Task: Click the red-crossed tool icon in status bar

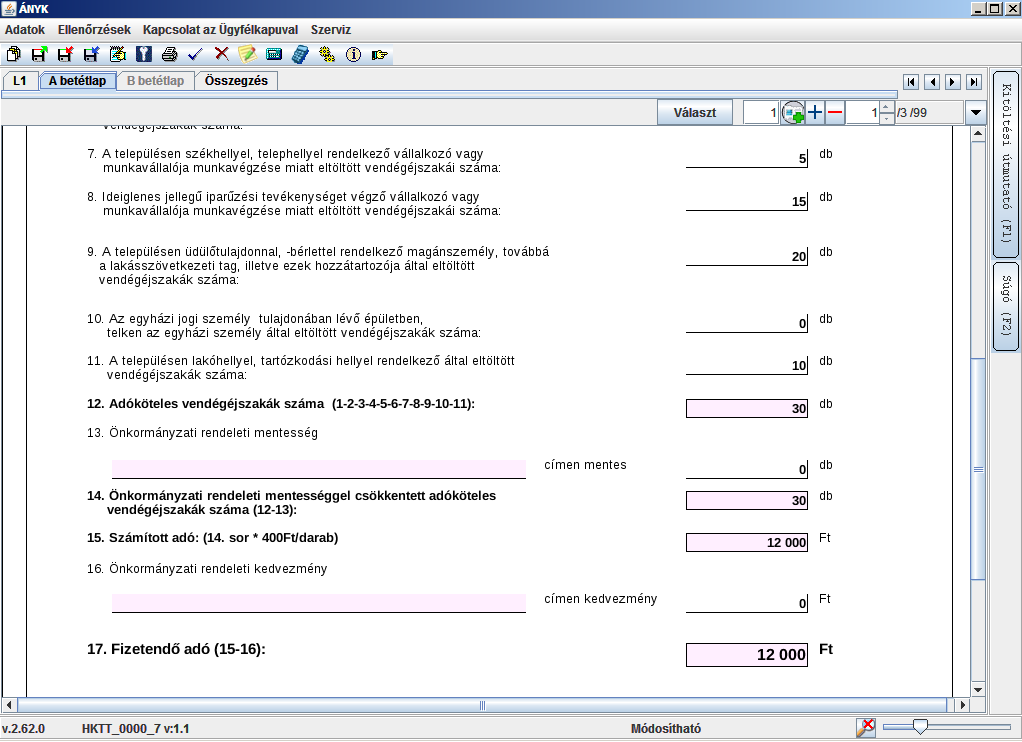Action: pos(866,728)
